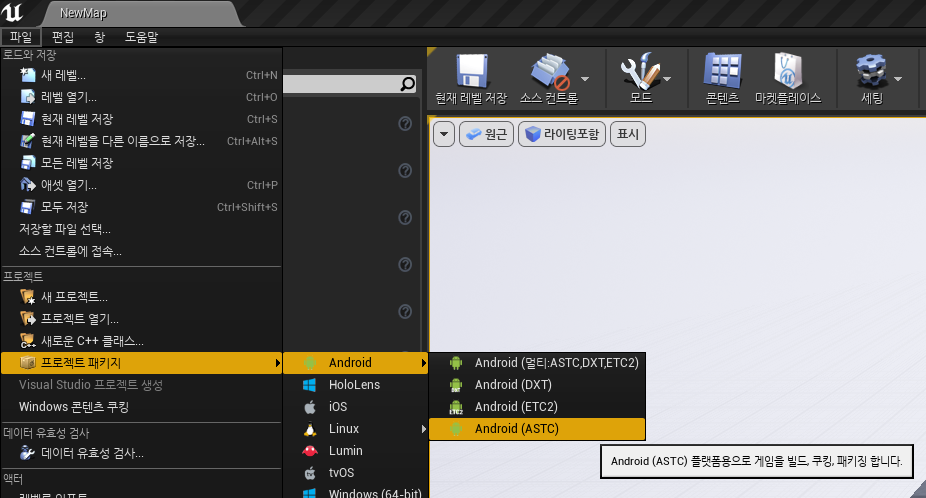Click the Android (멀티) robot icon
Viewport: 926px width, 498px height.
(456, 363)
